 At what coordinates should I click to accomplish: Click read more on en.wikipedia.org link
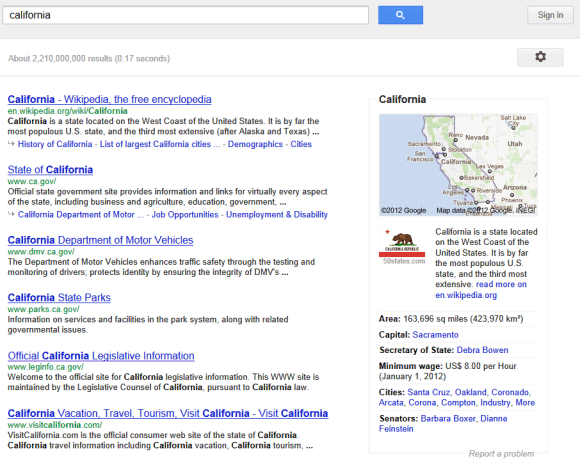481,290
